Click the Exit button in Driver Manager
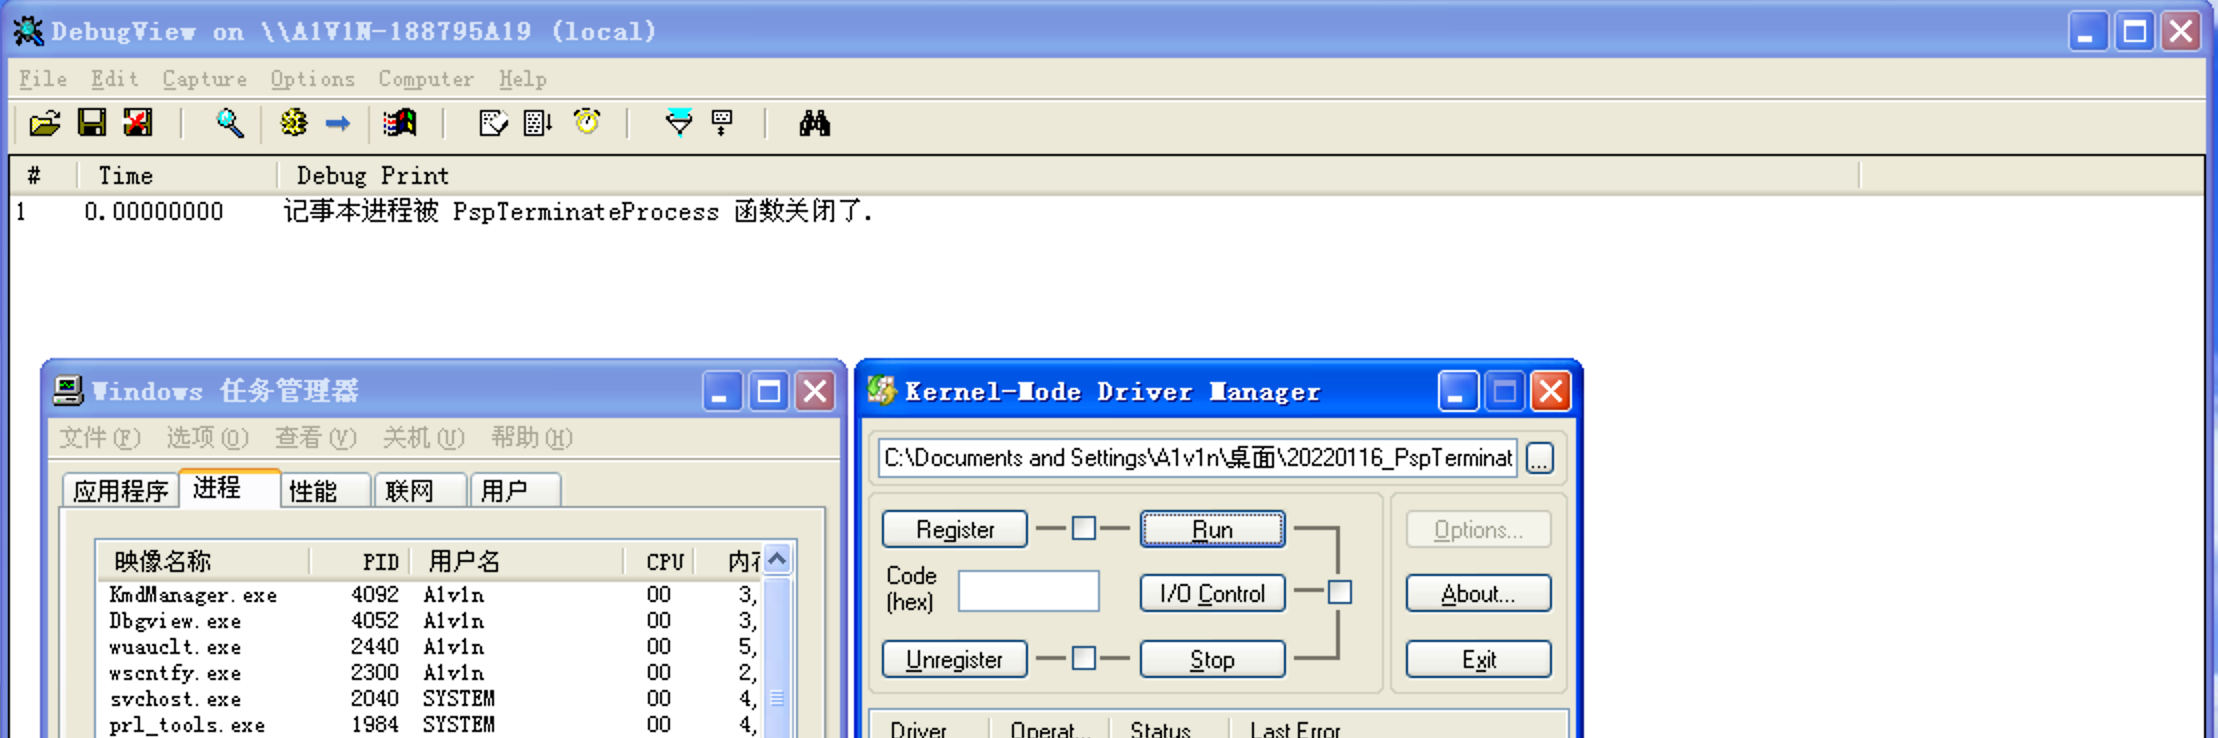The image size is (2218, 738). point(1479,659)
